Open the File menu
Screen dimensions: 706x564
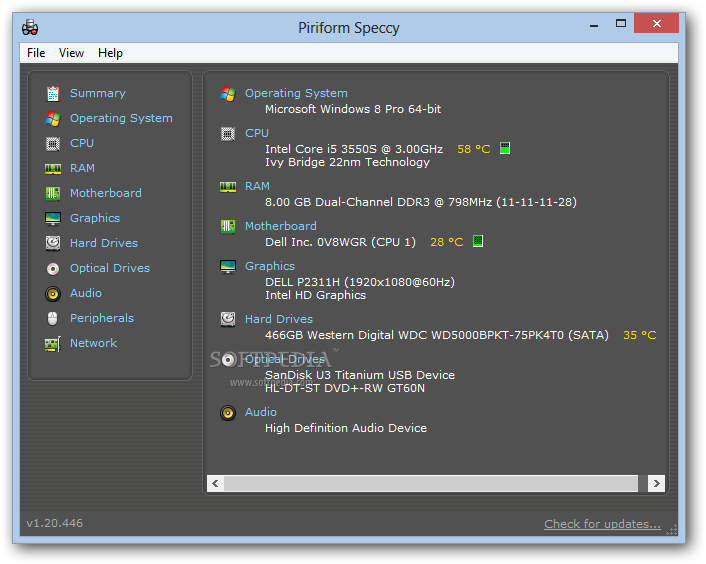pos(36,53)
